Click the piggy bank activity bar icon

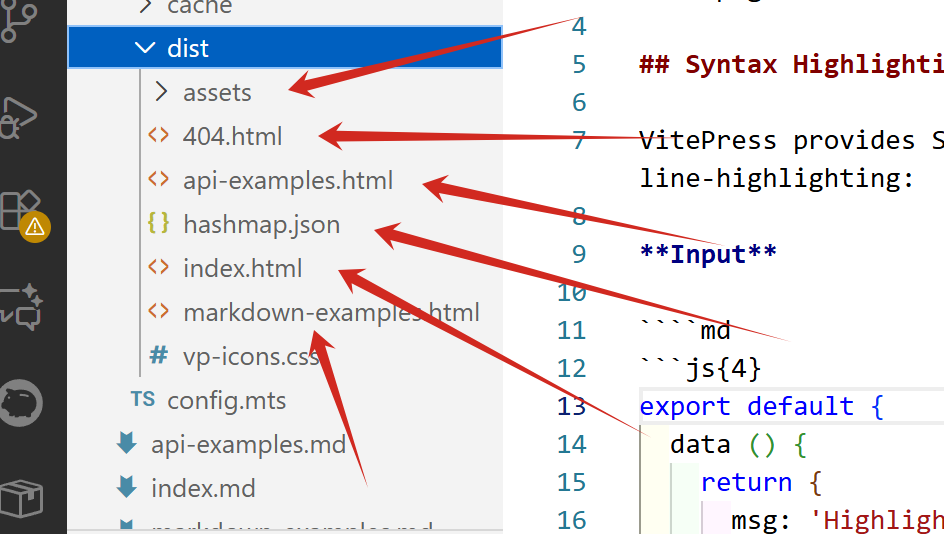point(22,400)
